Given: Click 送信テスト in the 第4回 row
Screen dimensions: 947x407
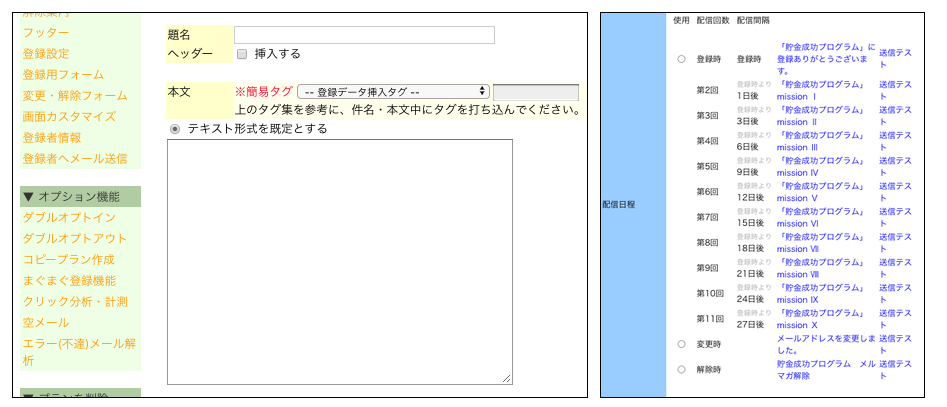Looking at the screenshot, I should click(x=895, y=141).
